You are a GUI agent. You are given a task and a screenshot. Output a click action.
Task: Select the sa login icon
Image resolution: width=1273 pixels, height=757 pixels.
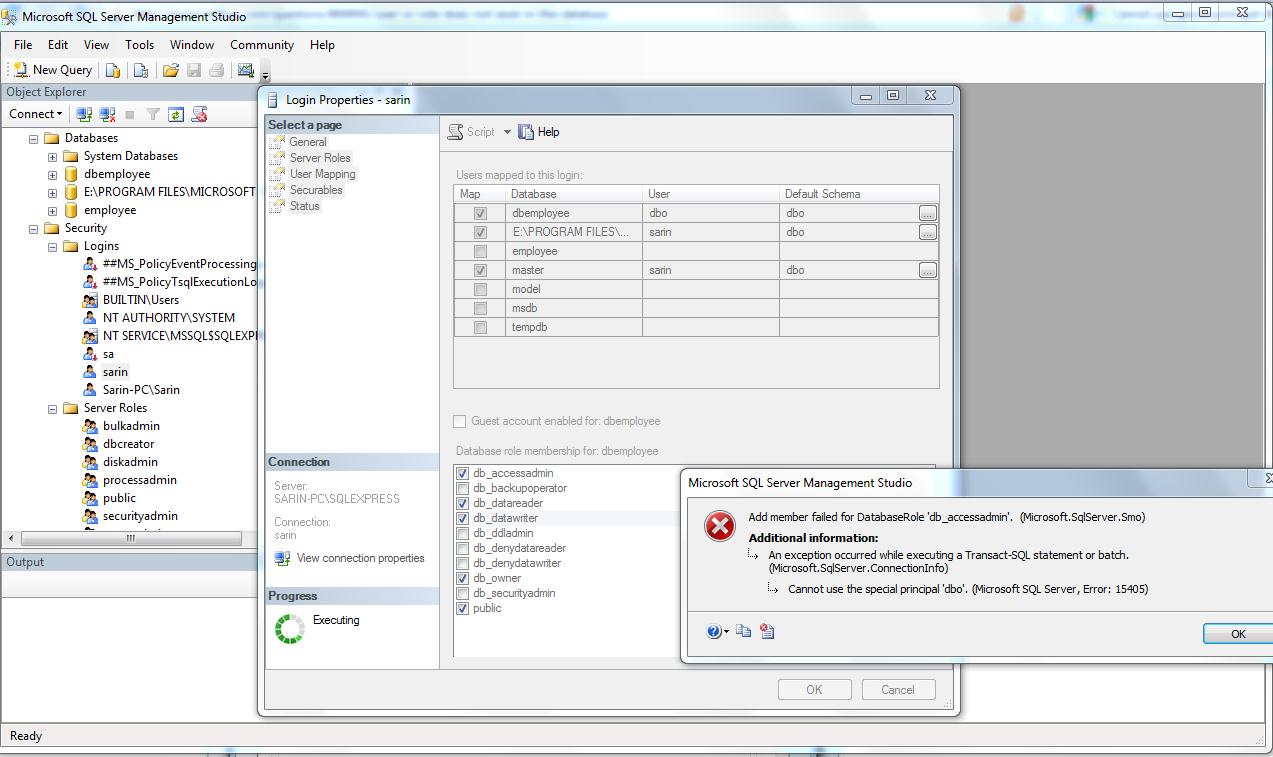(x=90, y=354)
